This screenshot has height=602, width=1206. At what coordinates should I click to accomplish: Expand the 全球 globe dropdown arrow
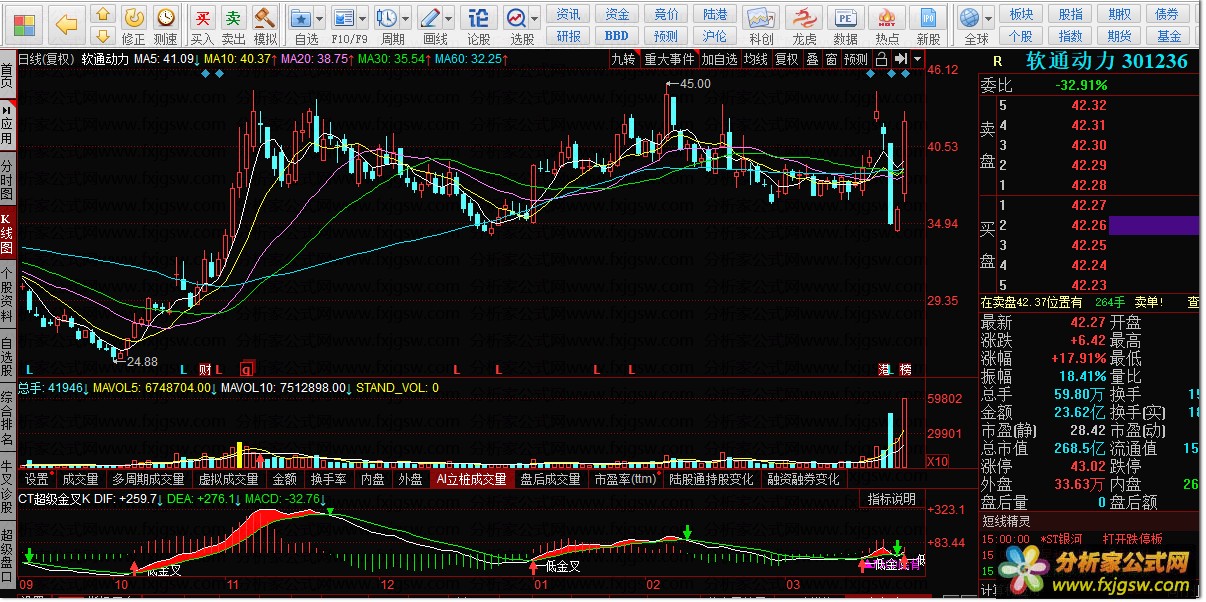tap(990, 19)
